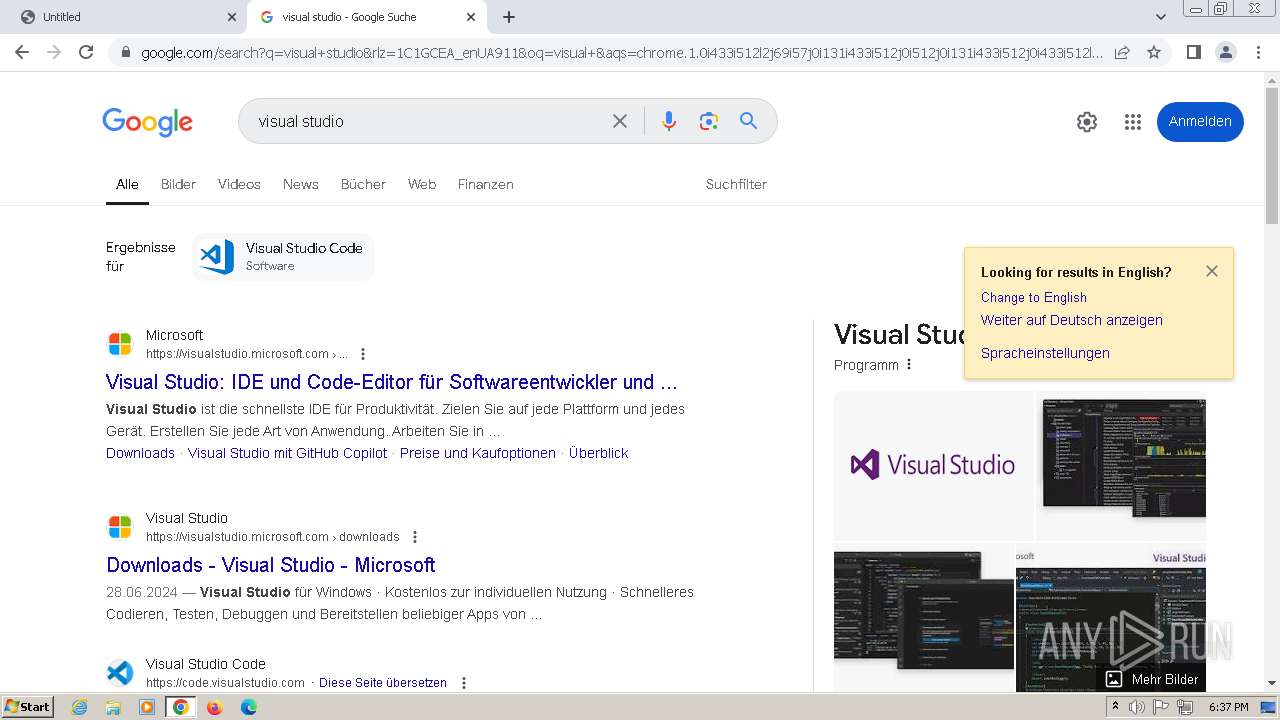Screen dimensions: 1280x720
Task: Open more options for Visual Studio Code result
Action: (x=464, y=683)
